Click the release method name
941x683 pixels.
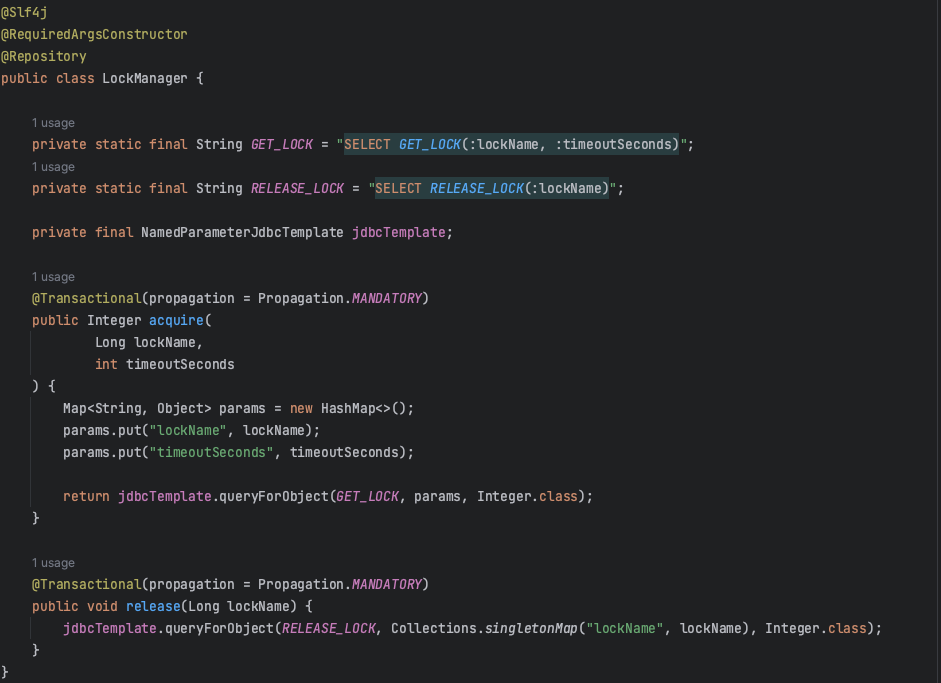point(153,607)
